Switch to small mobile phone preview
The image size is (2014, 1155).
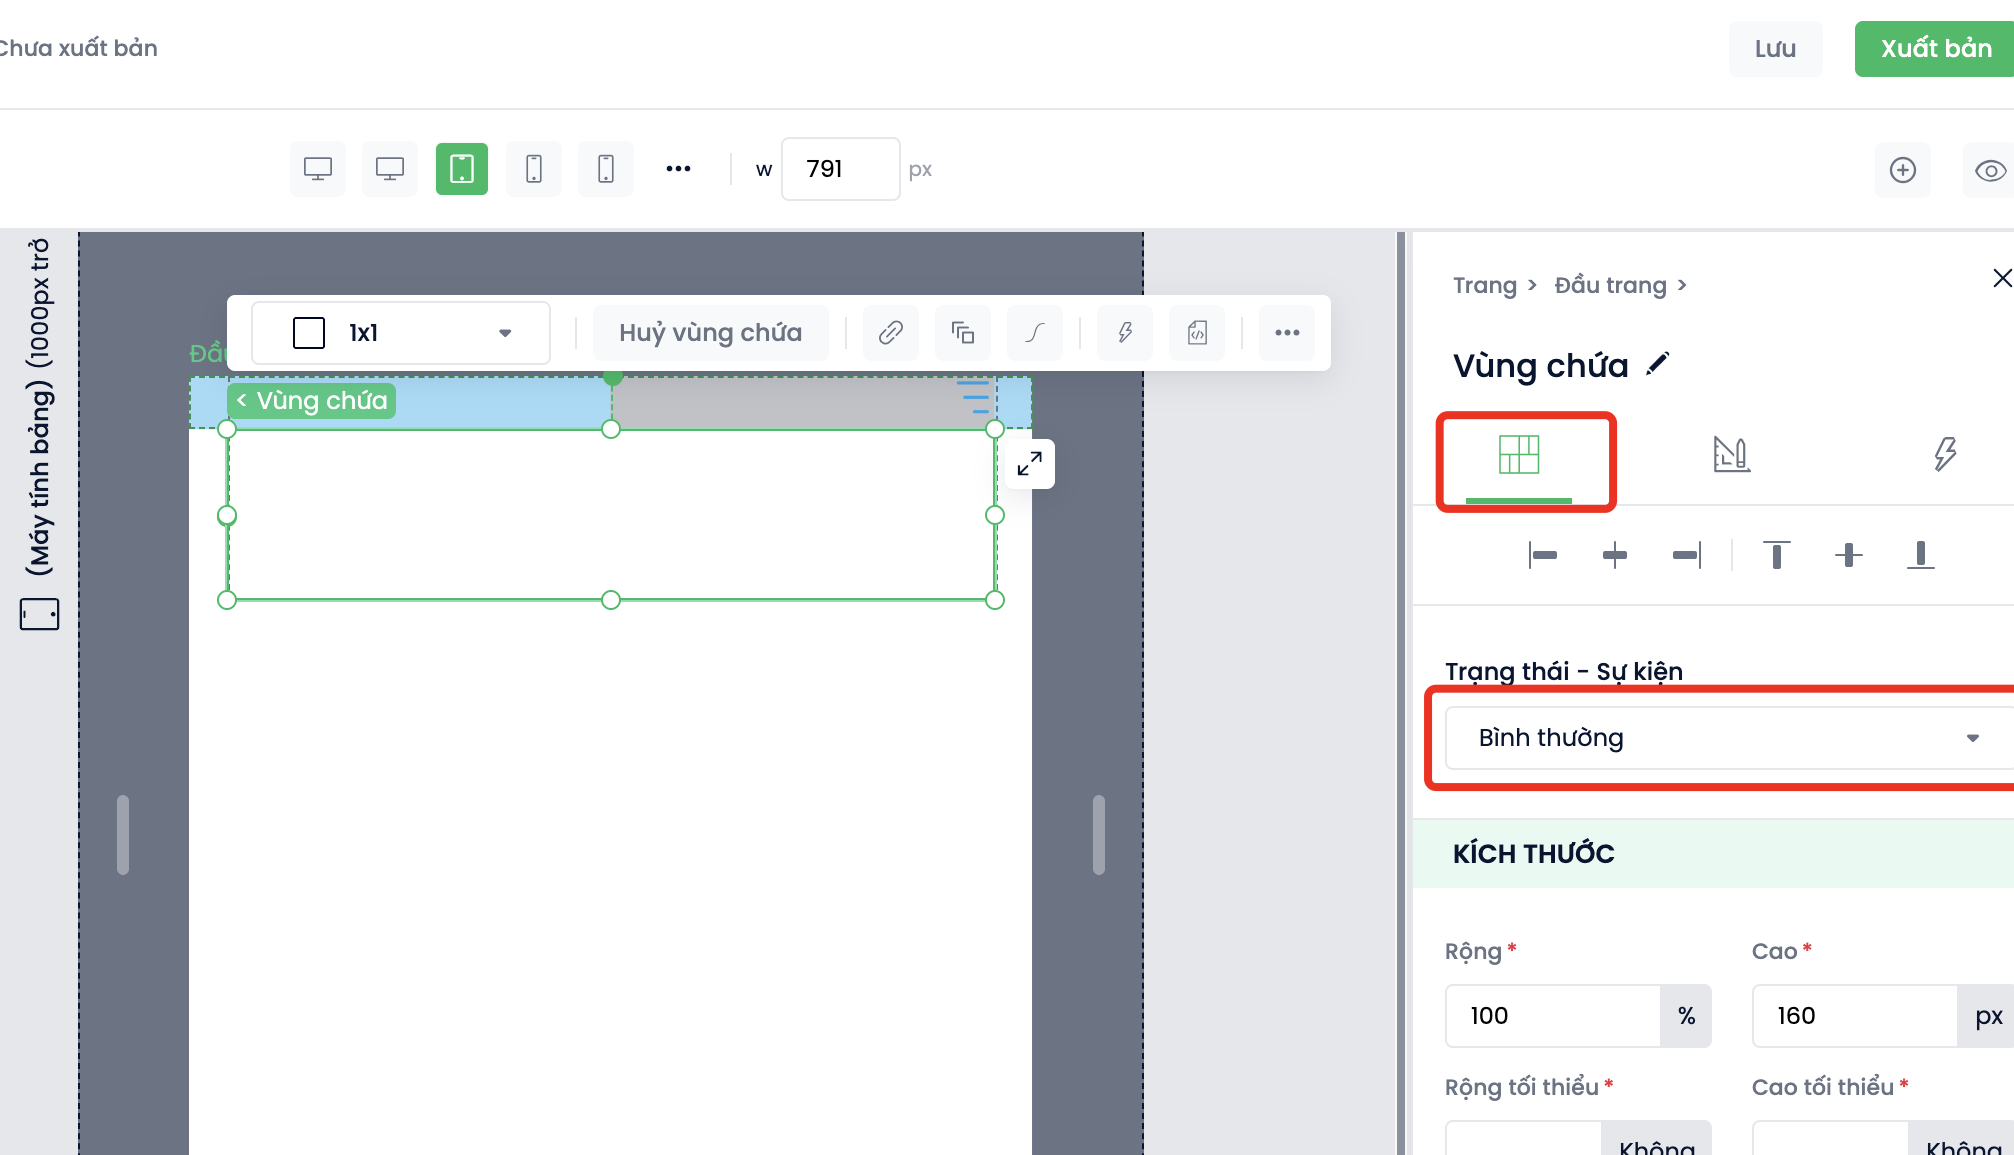click(605, 169)
